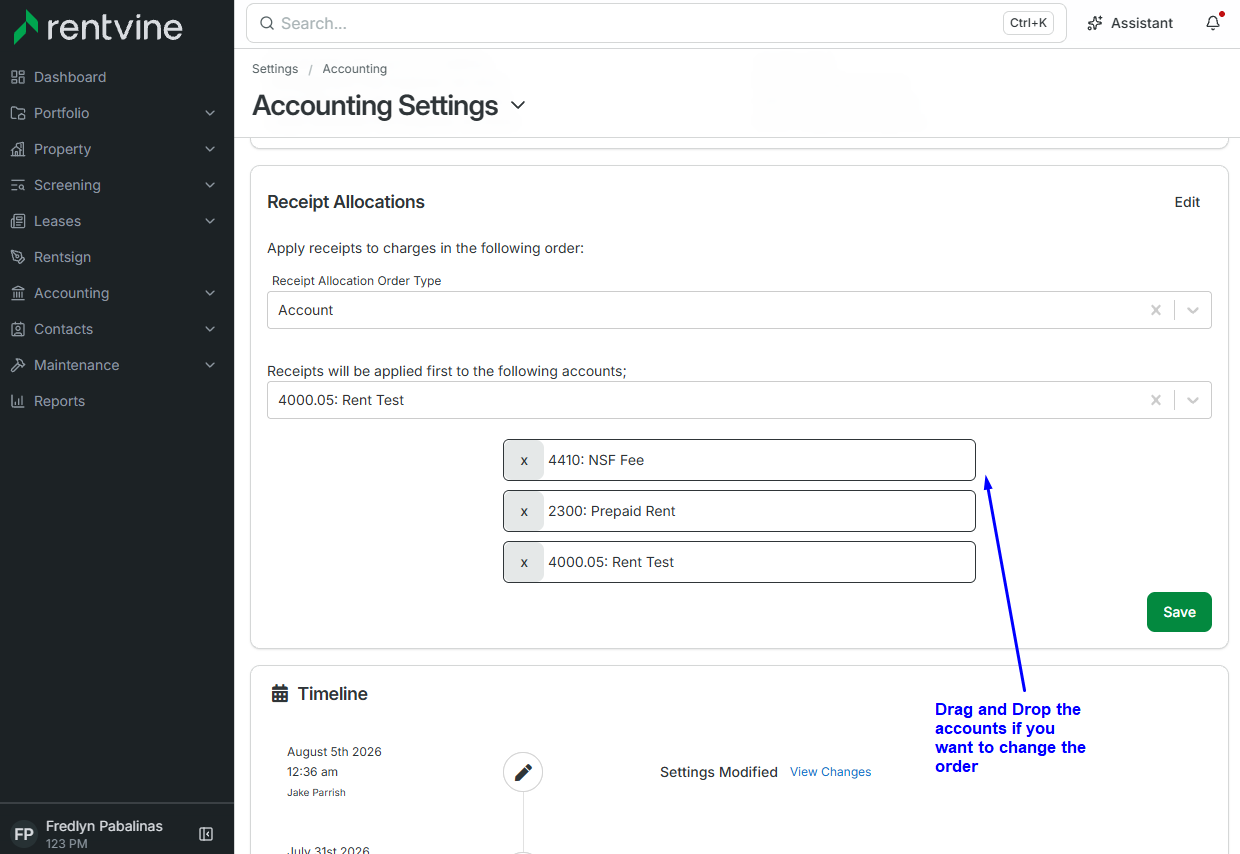Expand the Screening menu chevron
Screen dimensions: 1240x854
210,185
